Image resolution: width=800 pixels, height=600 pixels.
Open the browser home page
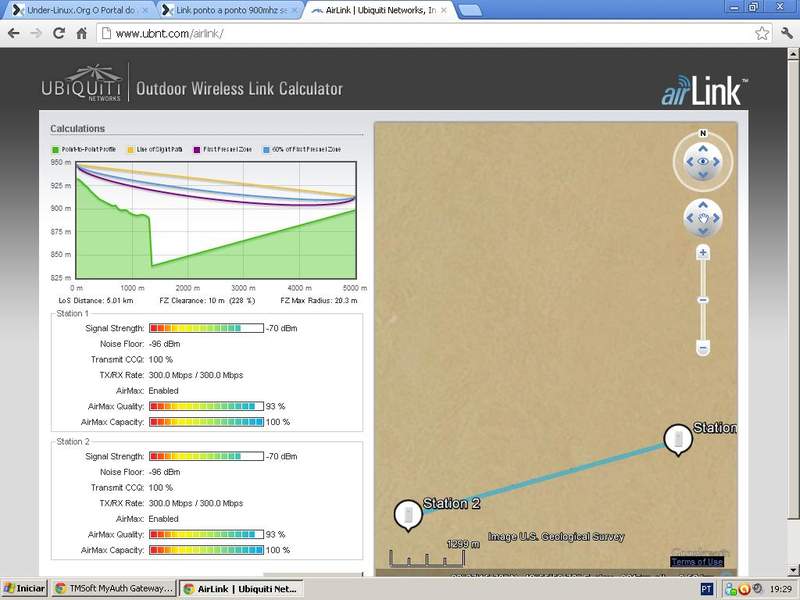(81, 34)
